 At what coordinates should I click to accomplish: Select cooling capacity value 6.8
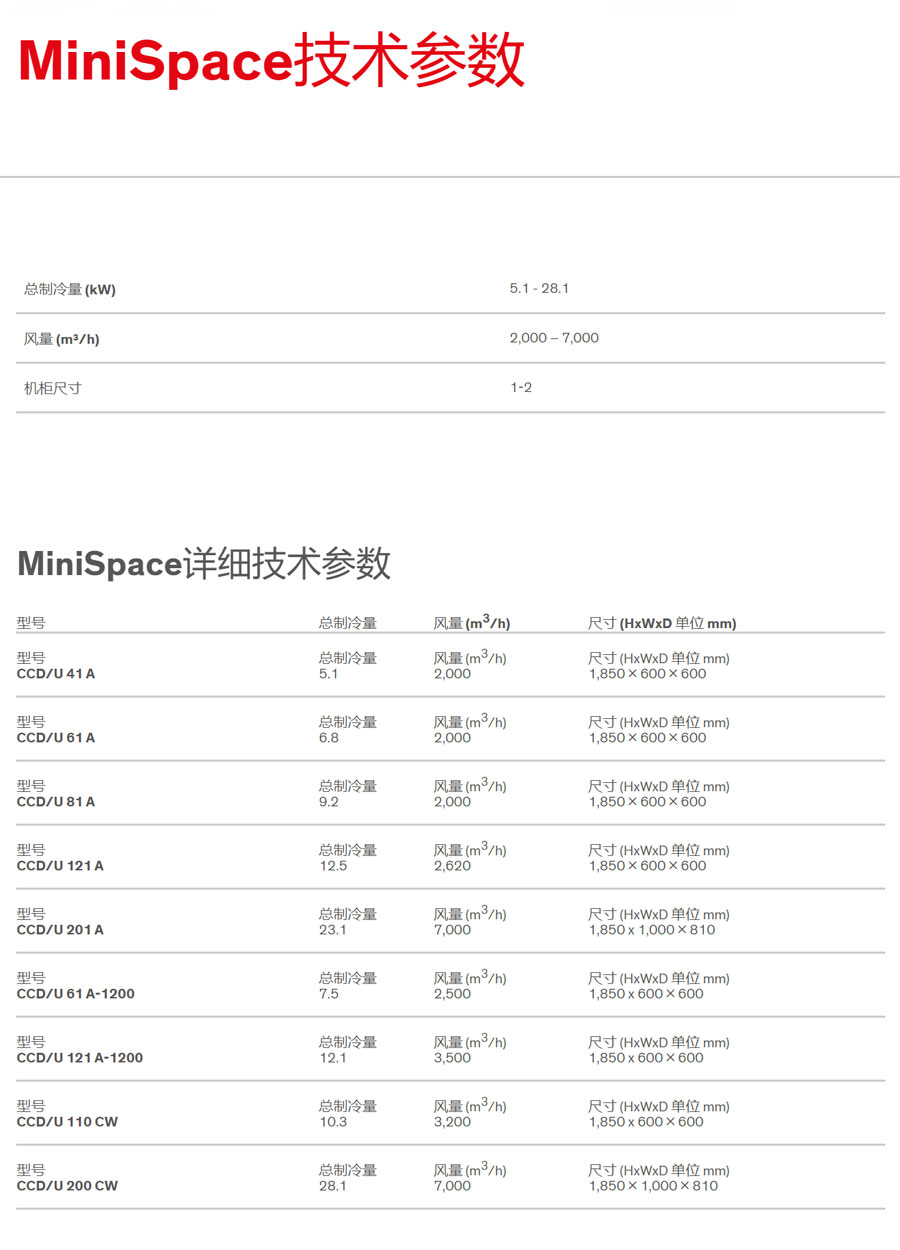click(329, 738)
